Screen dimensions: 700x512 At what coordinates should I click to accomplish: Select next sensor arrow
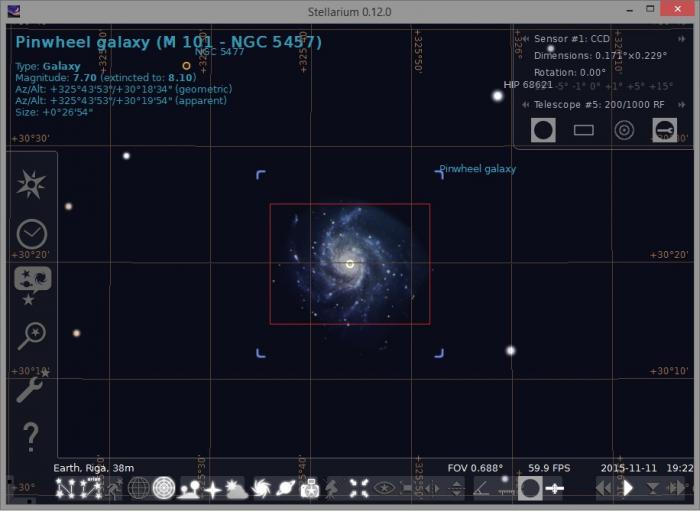(x=681, y=39)
